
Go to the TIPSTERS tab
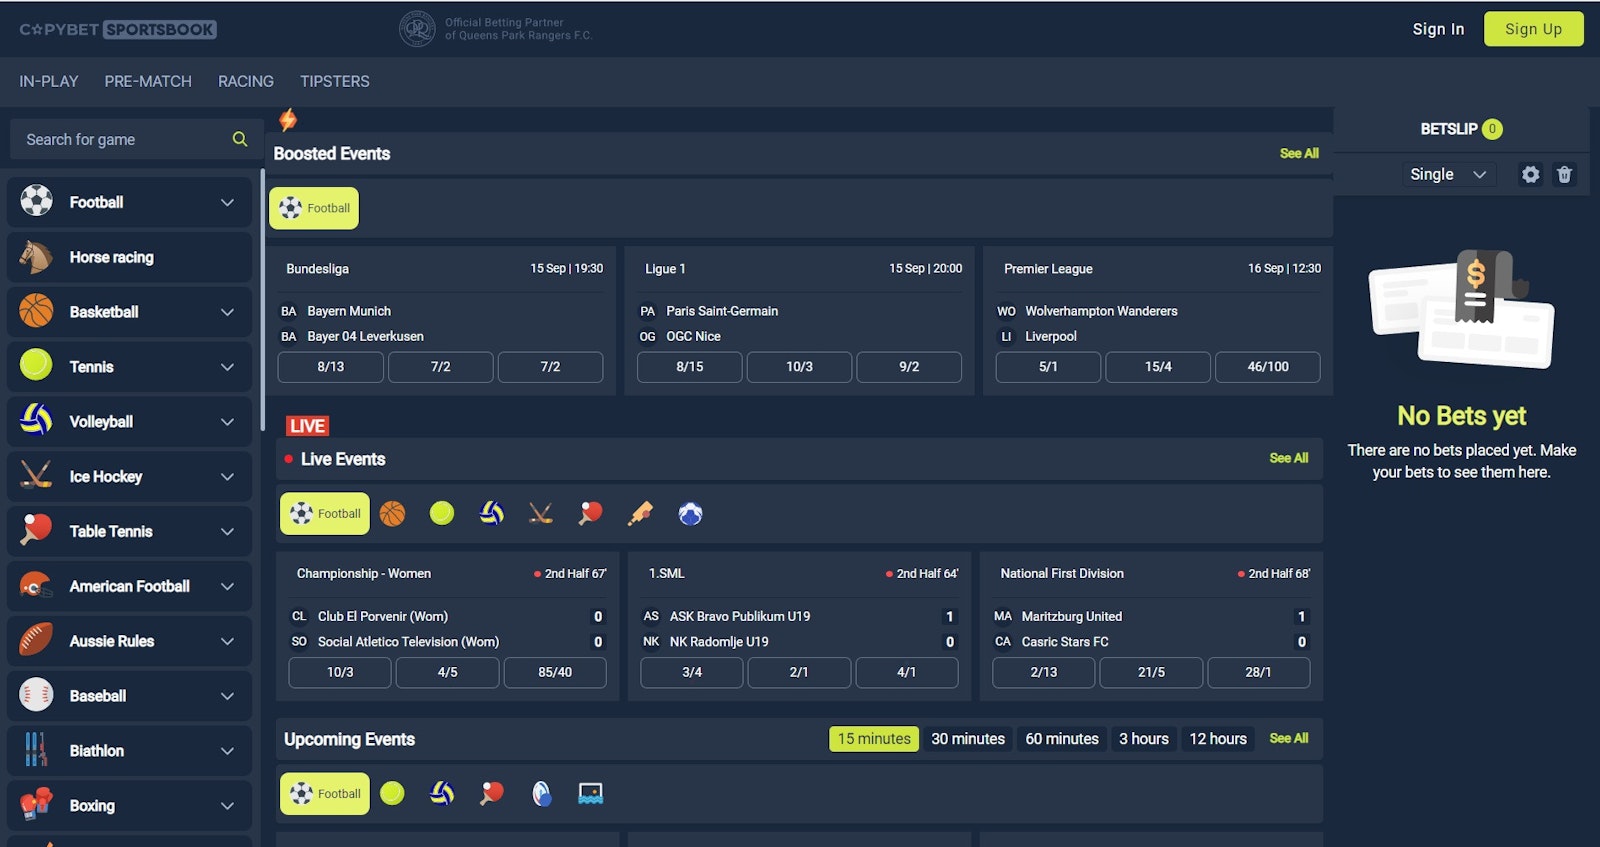pyautogui.click(x=334, y=82)
